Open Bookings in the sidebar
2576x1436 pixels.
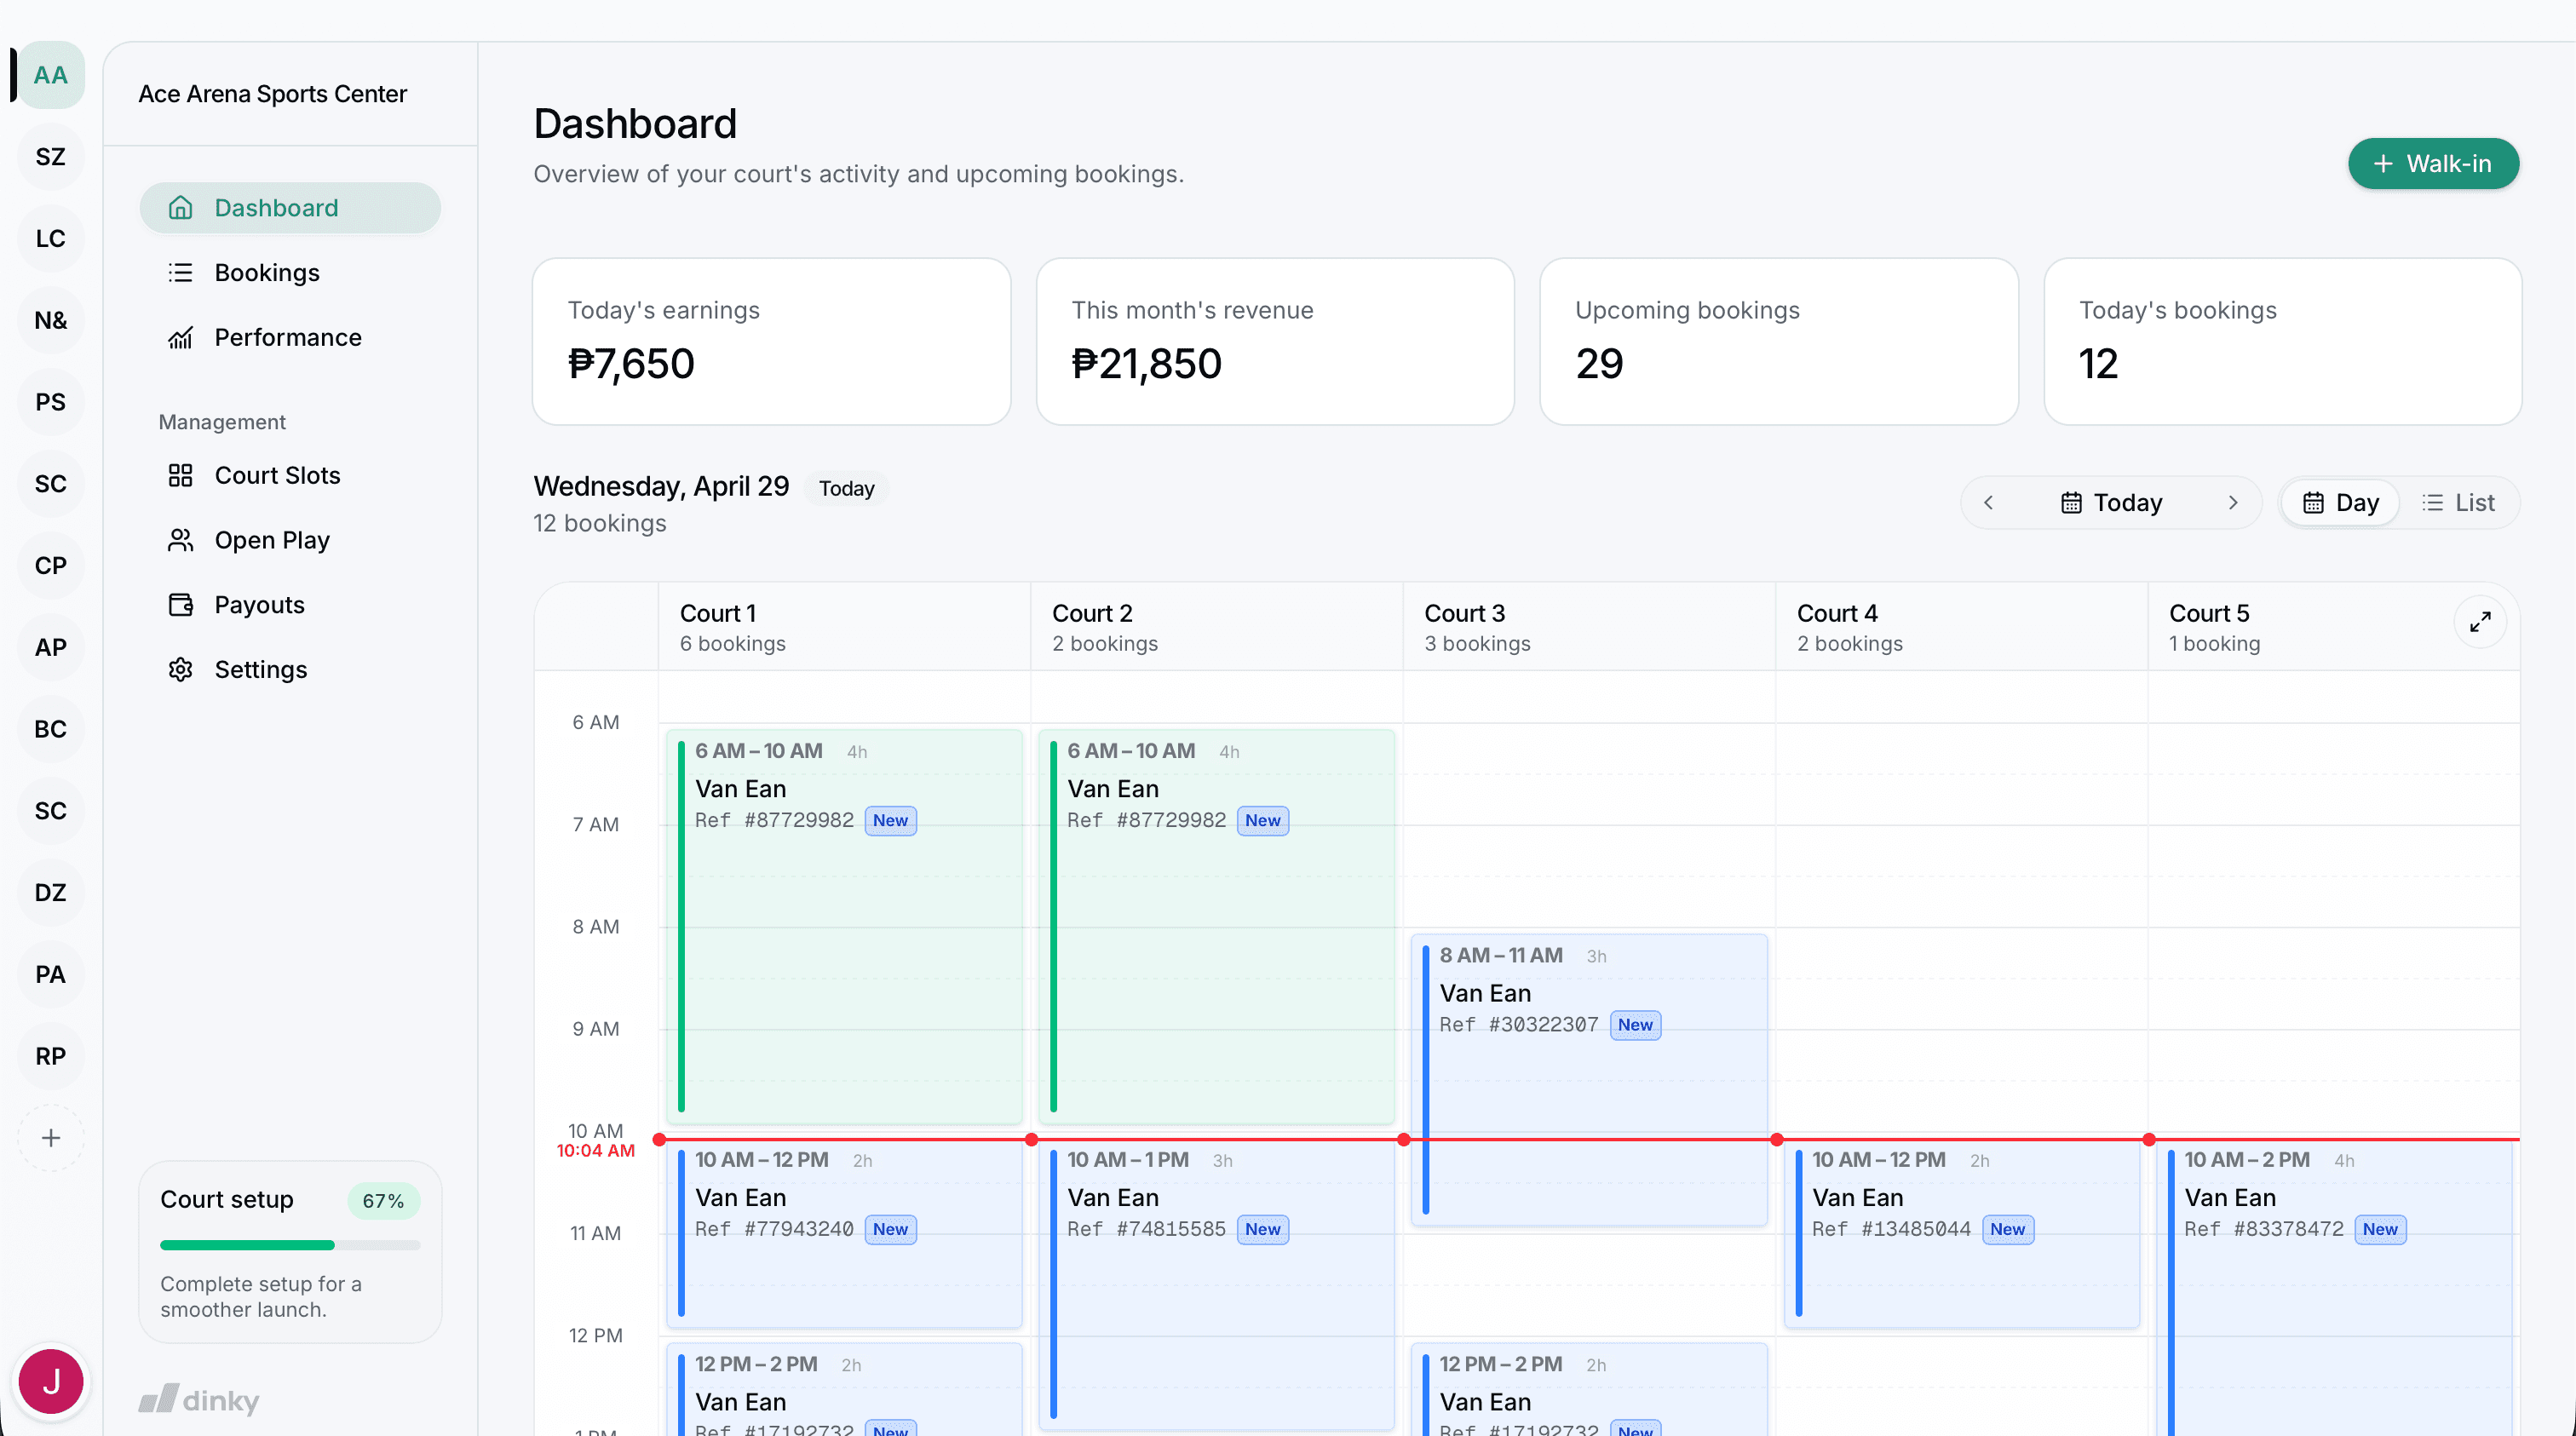point(290,273)
